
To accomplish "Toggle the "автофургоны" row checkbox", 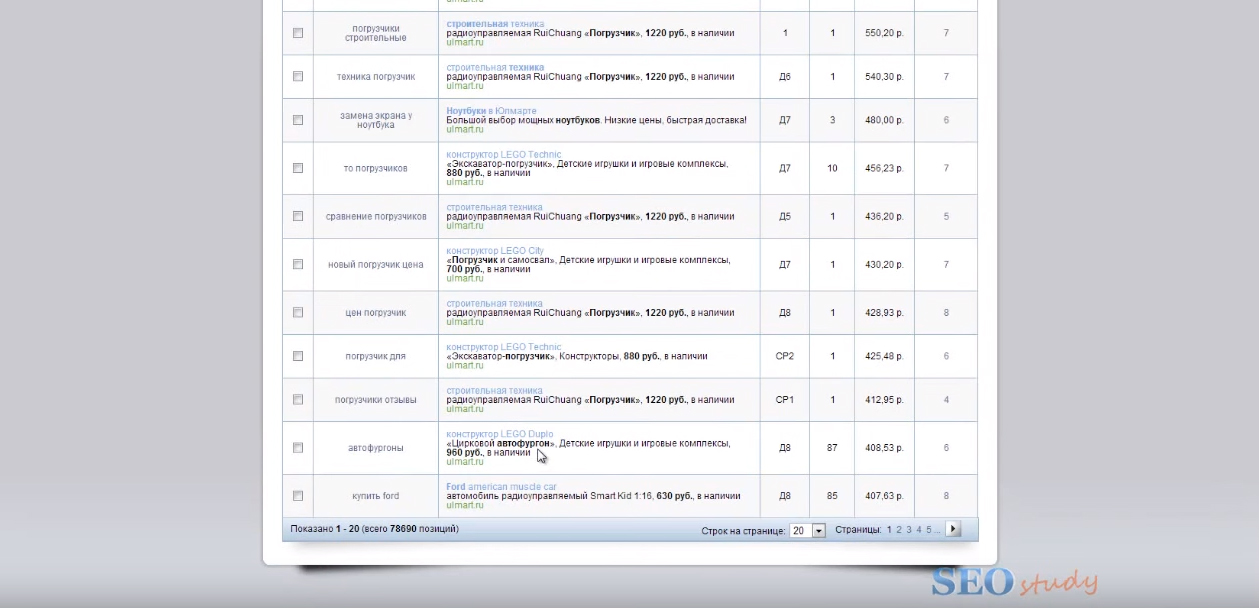I will (298, 448).
